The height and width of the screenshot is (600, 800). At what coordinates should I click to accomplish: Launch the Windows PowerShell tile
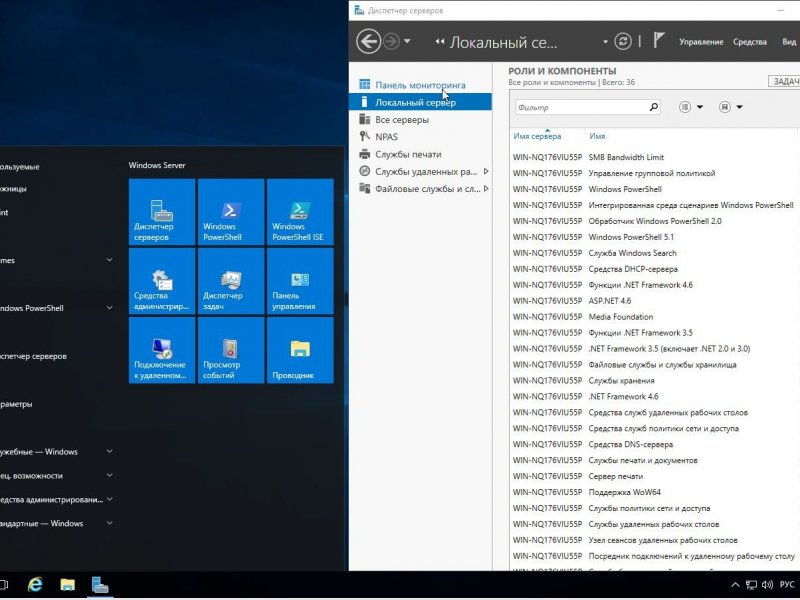pos(231,212)
